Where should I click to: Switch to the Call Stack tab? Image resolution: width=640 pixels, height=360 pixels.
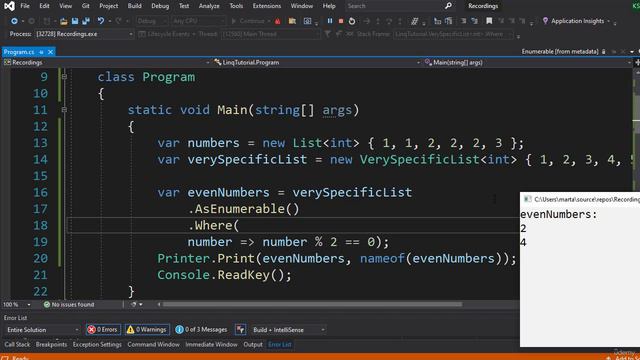[x=17, y=344]
